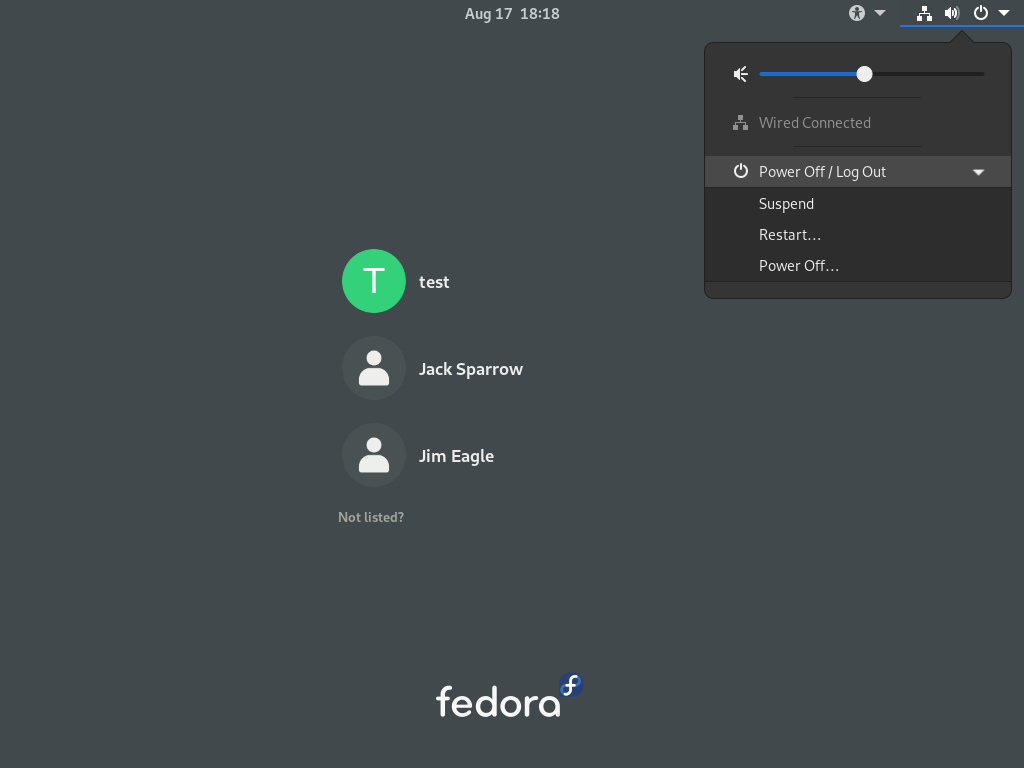Select Jim Eagle's avatar icon
This screenshot has width=1024, height=768.
pos(374,455)
